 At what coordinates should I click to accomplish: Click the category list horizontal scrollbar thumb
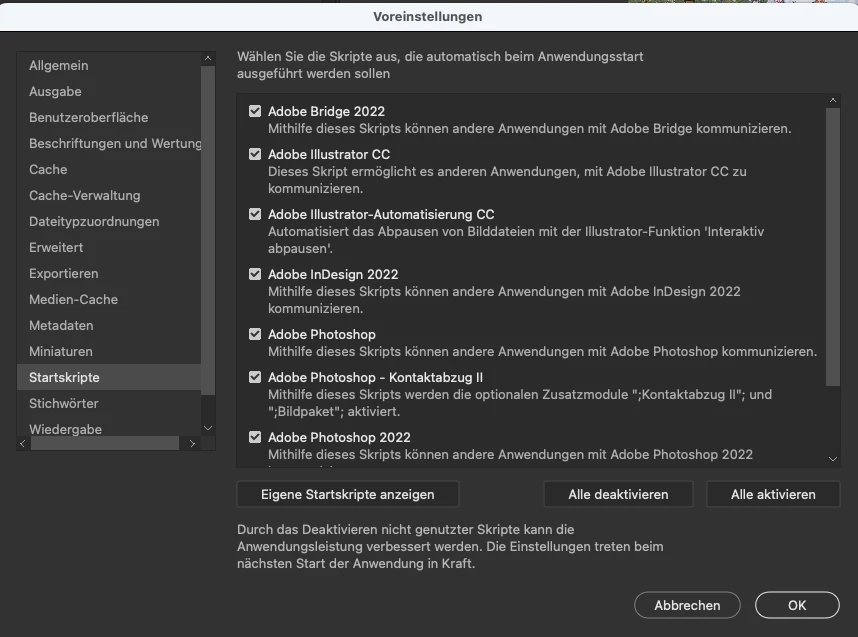coord(105,443)
